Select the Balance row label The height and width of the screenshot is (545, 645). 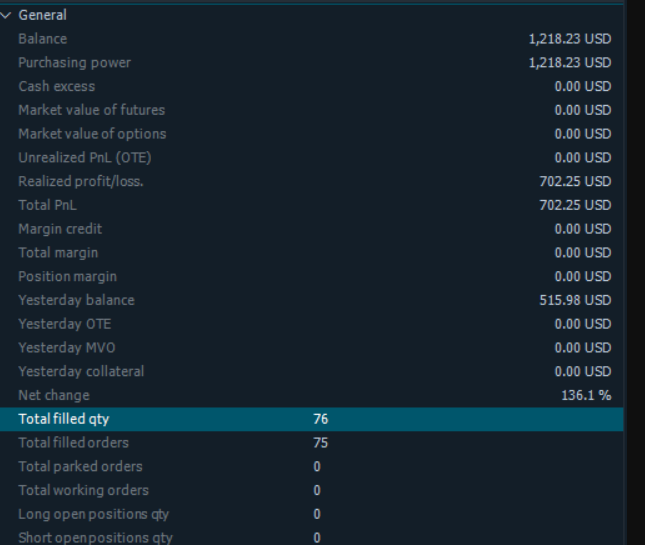click(x=43, y=39)
